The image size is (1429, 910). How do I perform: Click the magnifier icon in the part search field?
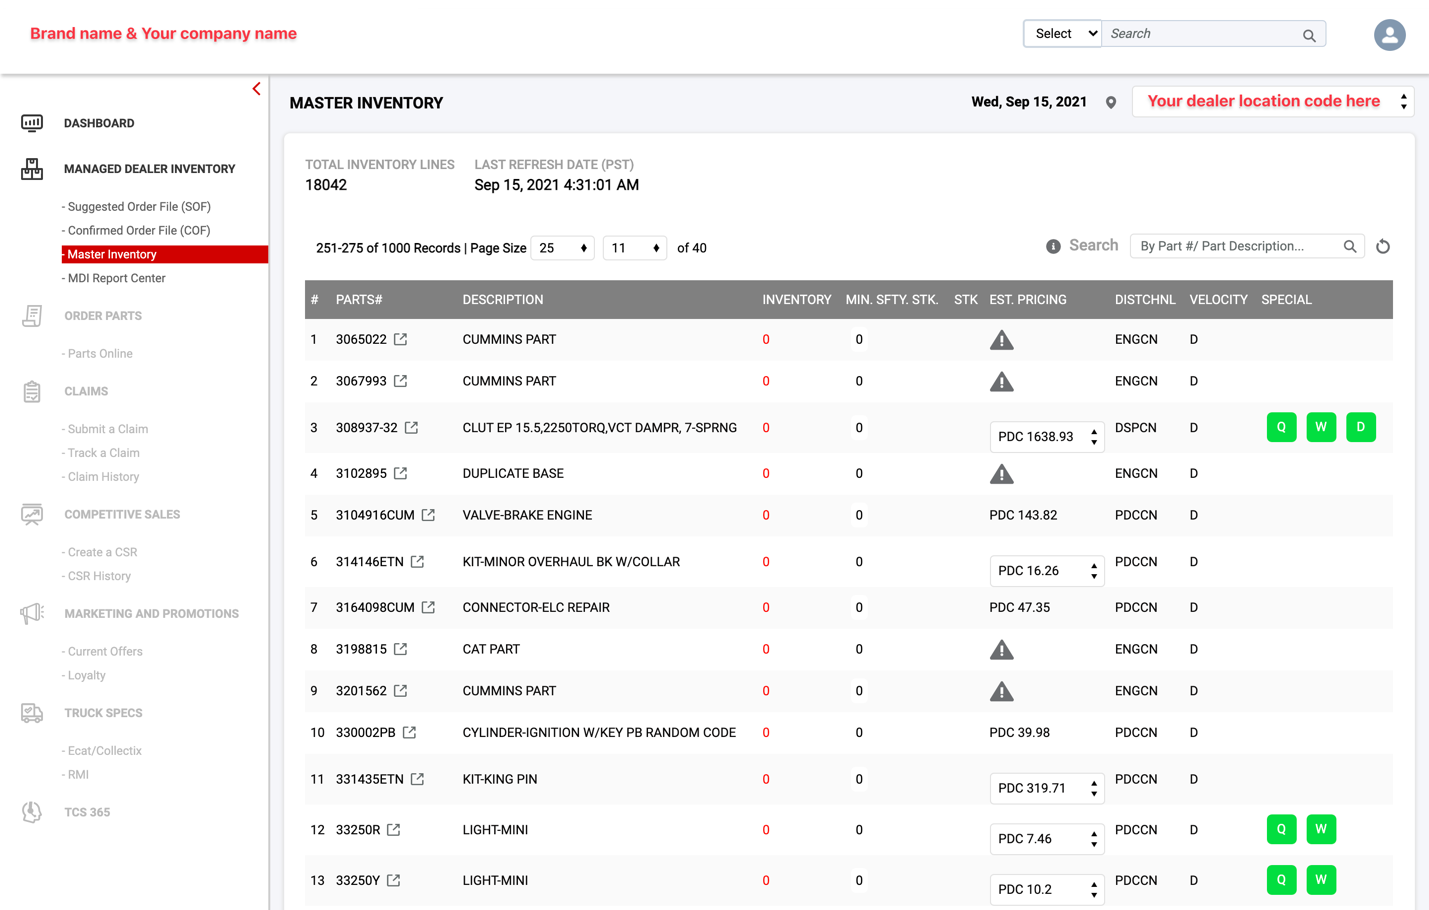[x=1350, y=246]
